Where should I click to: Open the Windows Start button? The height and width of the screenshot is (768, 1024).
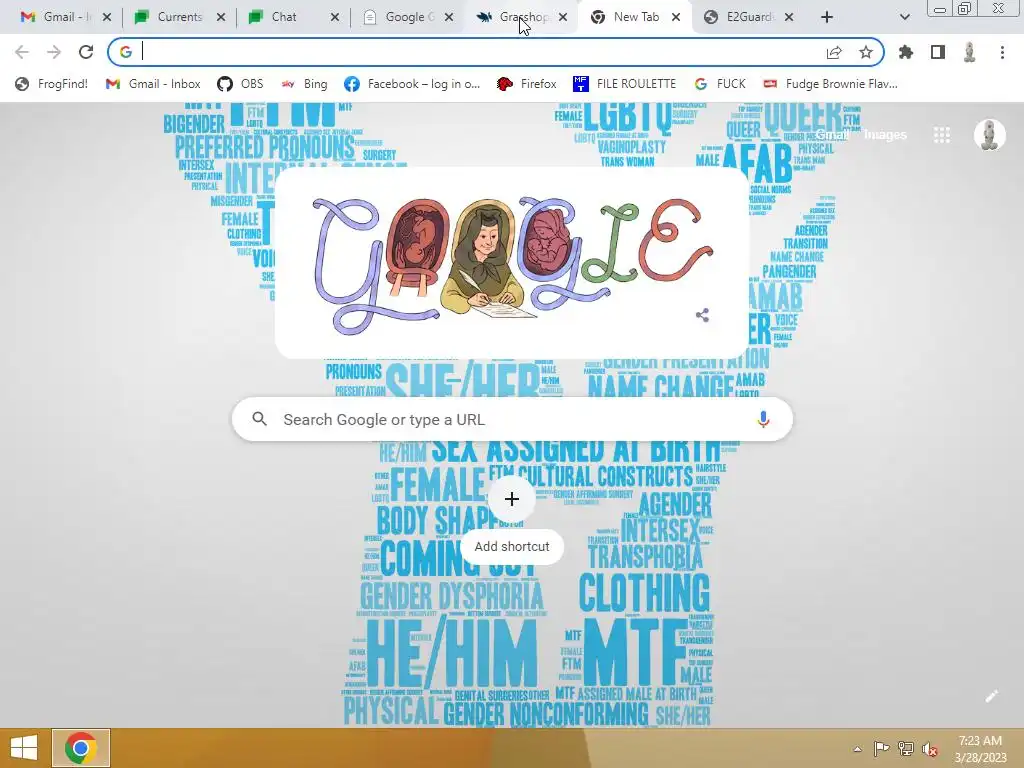pos(24,748)
